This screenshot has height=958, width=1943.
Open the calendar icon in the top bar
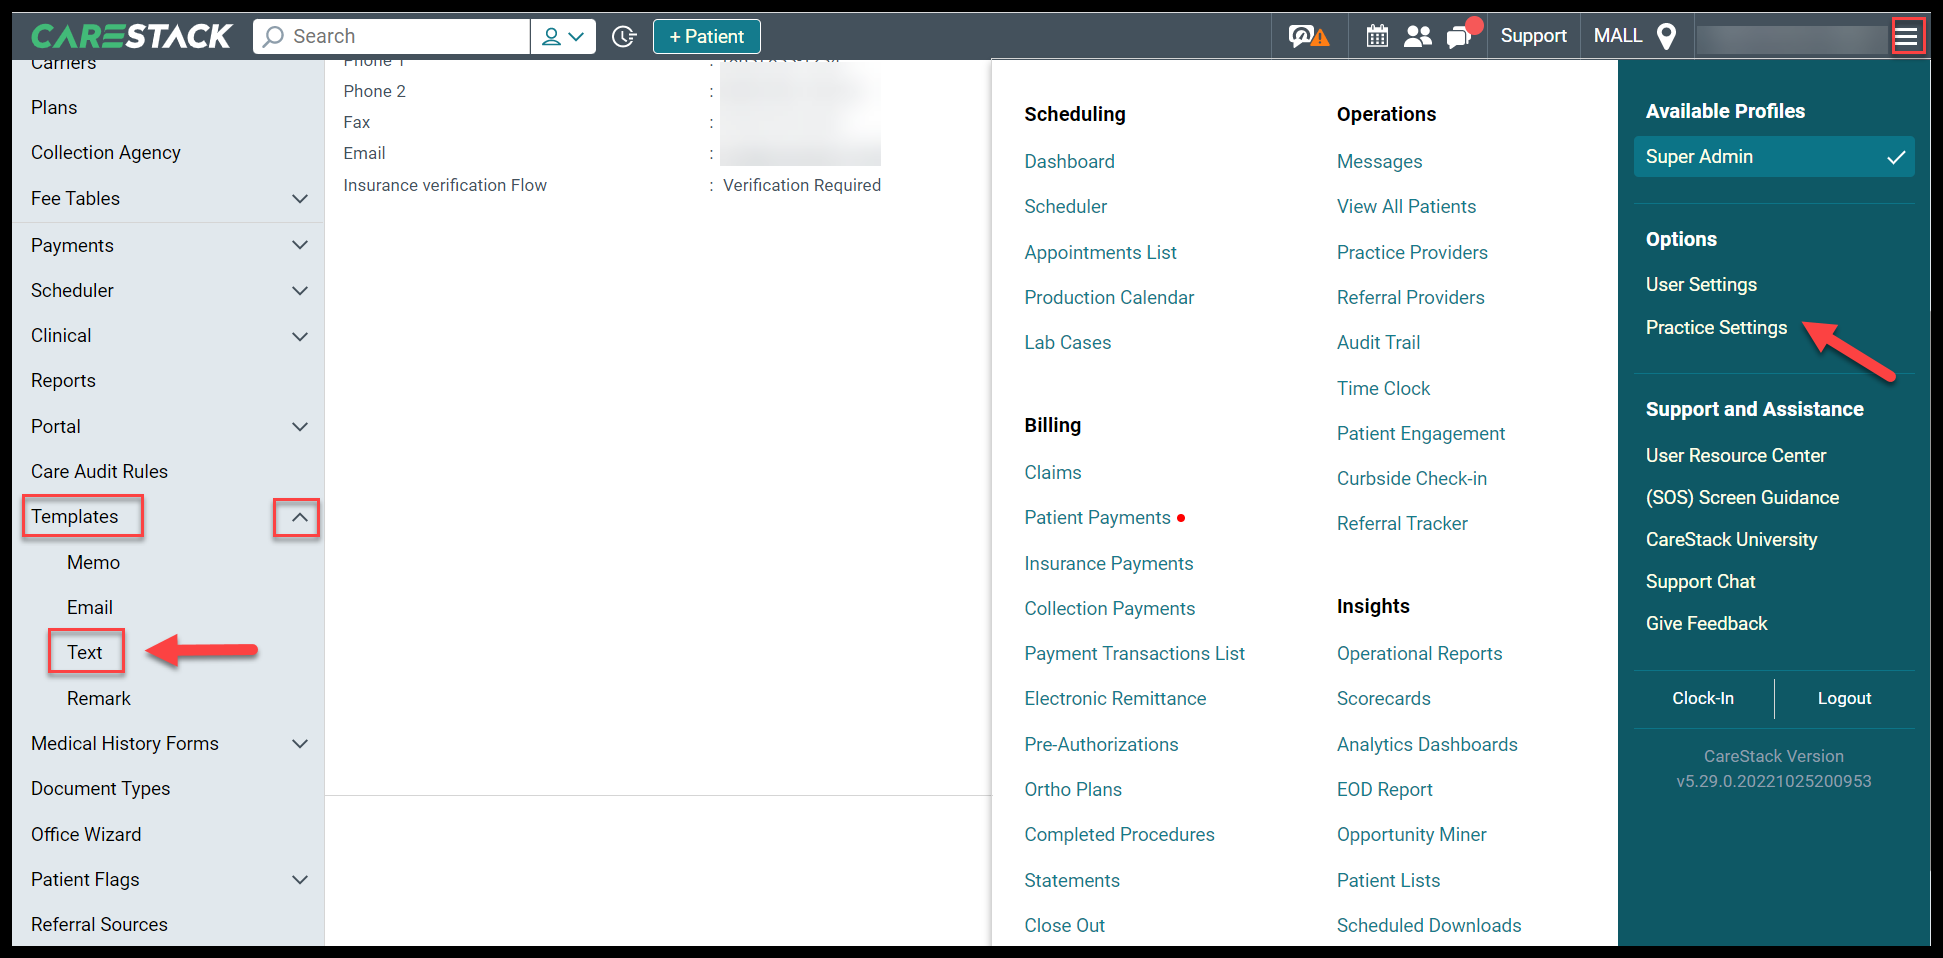pos(1377,36)
